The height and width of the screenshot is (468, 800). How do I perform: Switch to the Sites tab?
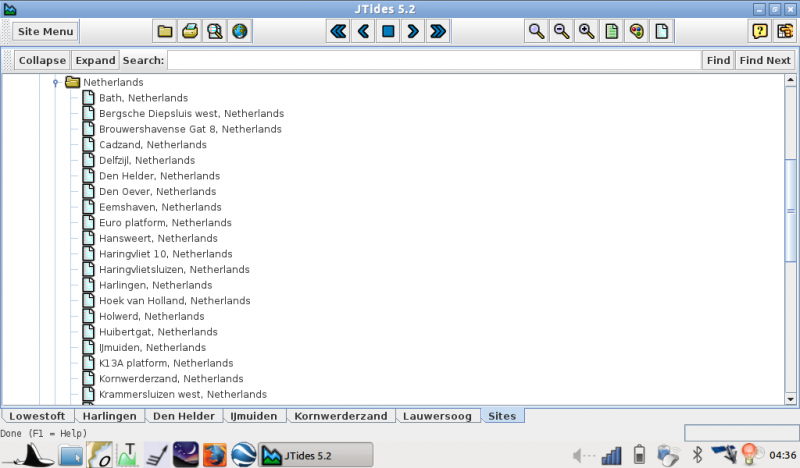(x=502, y=415)
